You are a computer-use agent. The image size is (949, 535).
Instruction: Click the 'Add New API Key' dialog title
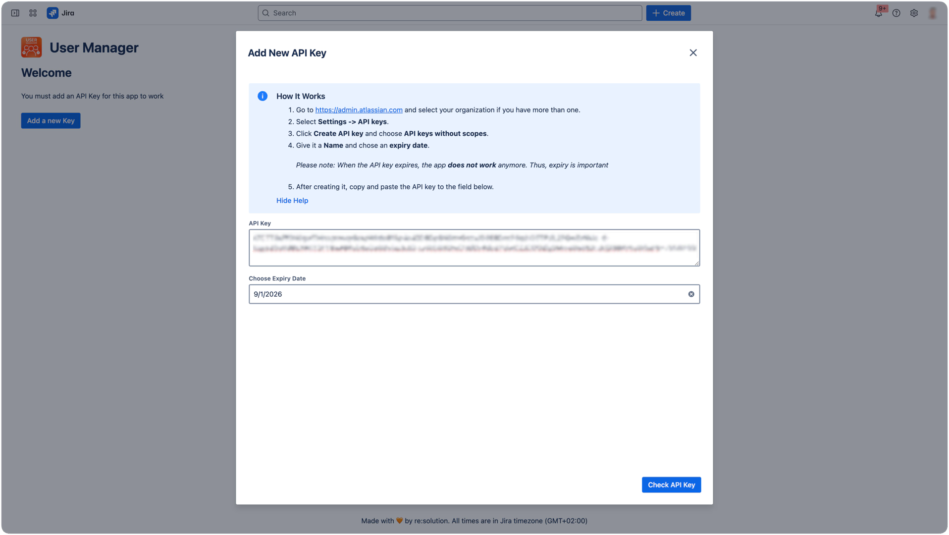pyautogui.click(x=287, y=53)
